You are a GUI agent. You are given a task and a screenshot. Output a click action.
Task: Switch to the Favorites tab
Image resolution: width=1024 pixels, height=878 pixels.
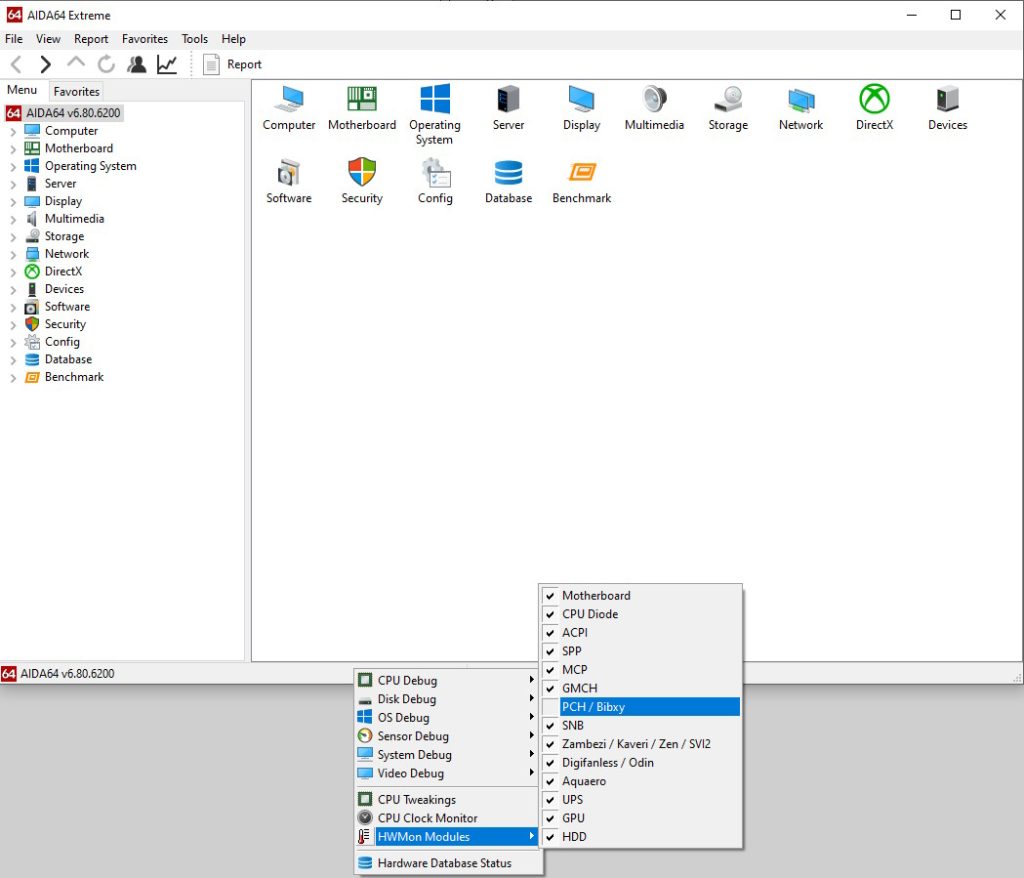[x=76, y=91]
